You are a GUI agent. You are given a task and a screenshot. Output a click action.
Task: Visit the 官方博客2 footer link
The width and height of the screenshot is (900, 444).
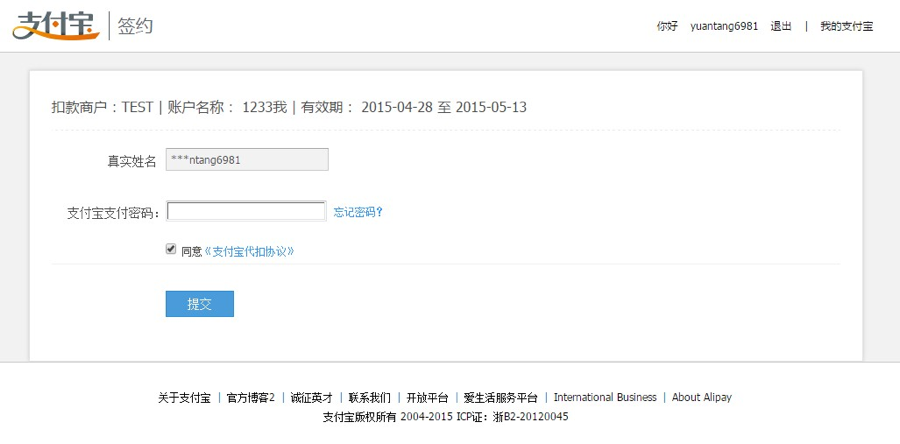point(250,397)
